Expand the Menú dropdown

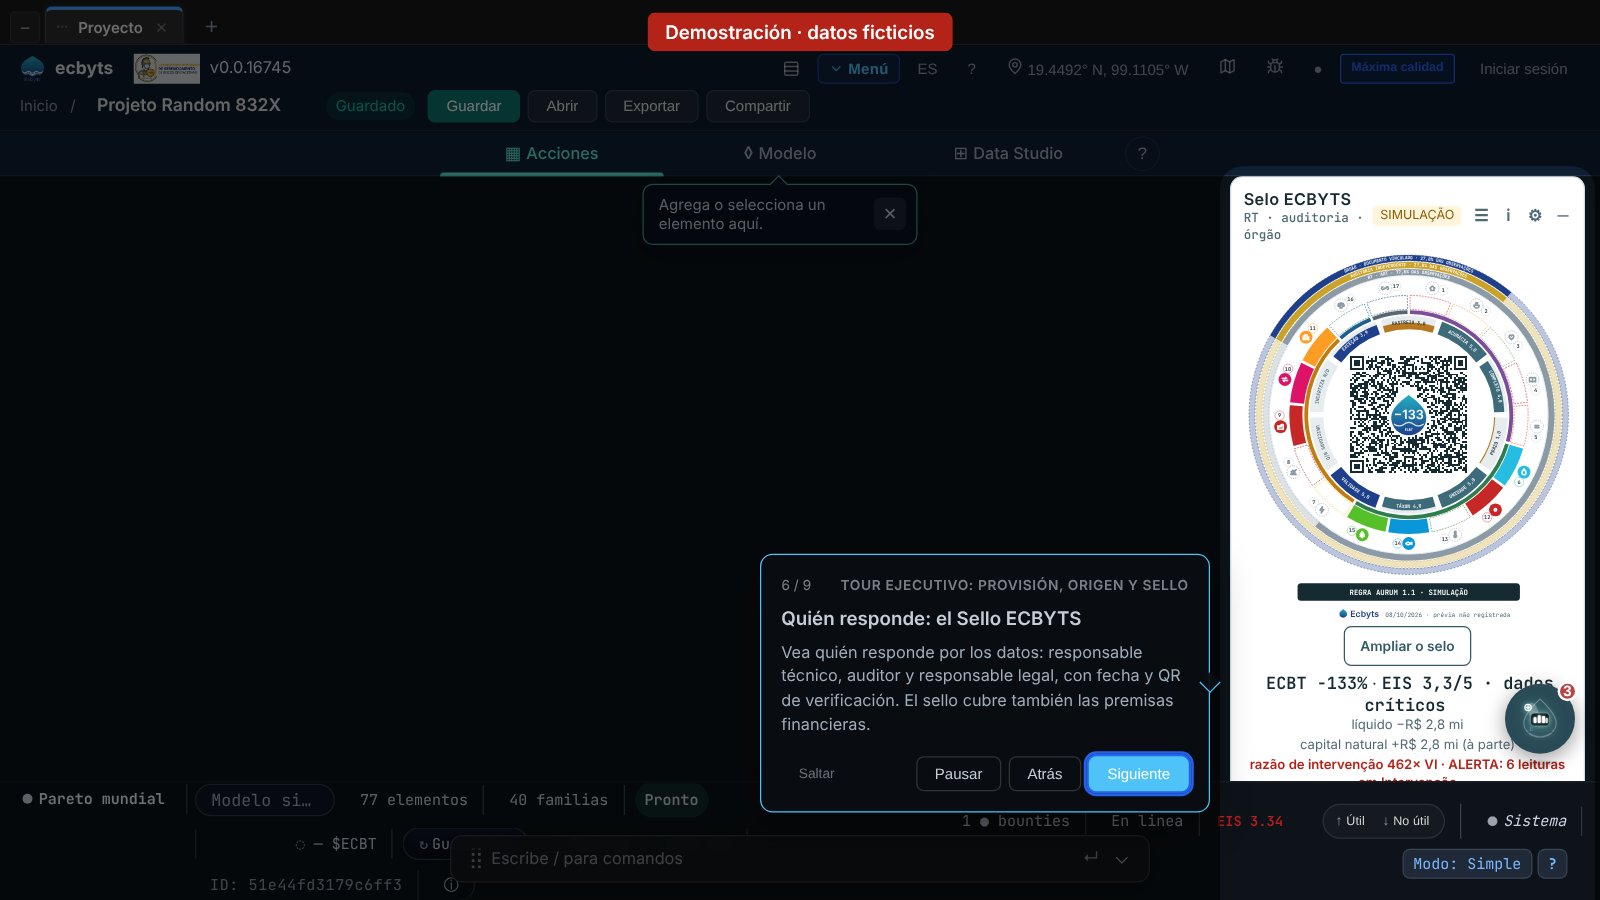[x=859, y=69]
